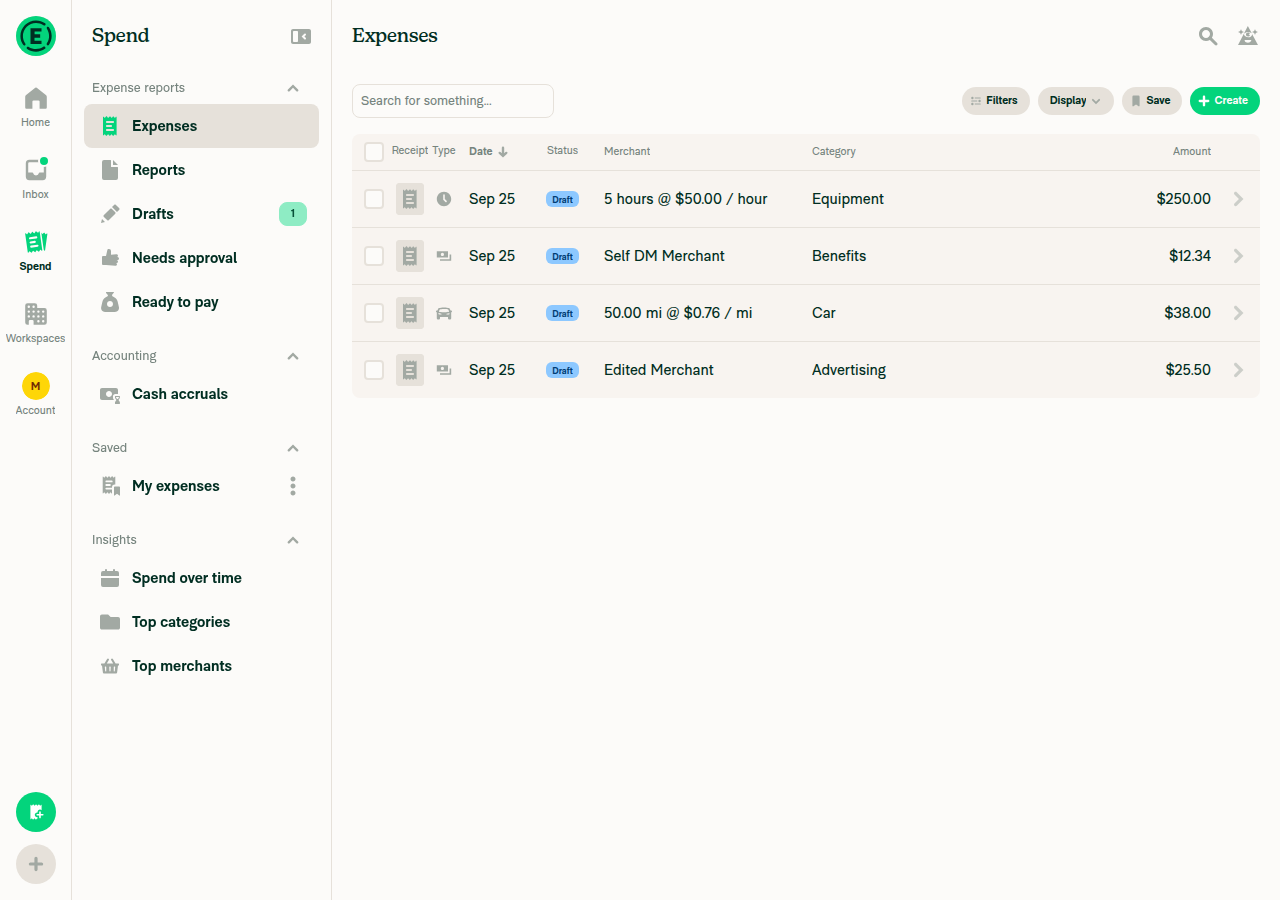Click the Save button
1280x900 pixels.
[x=1151, y=101]
